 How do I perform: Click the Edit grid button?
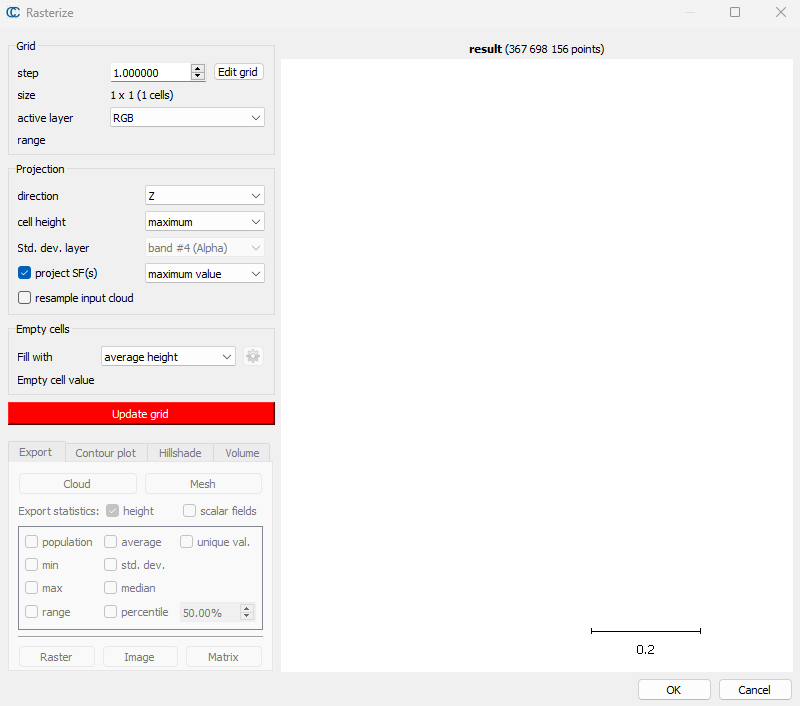pyautogui.click(x=239, y=72)
